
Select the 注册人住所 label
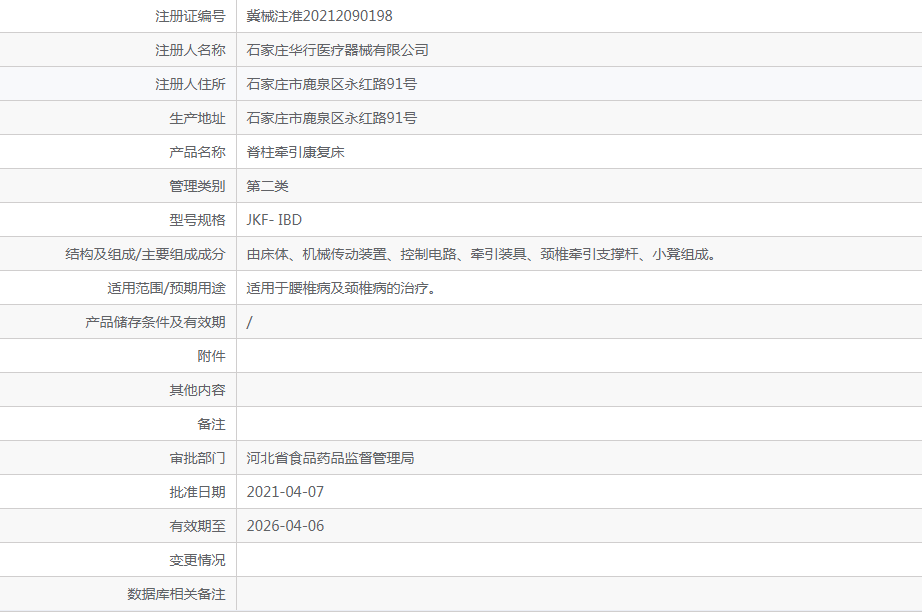coord(190,85)
